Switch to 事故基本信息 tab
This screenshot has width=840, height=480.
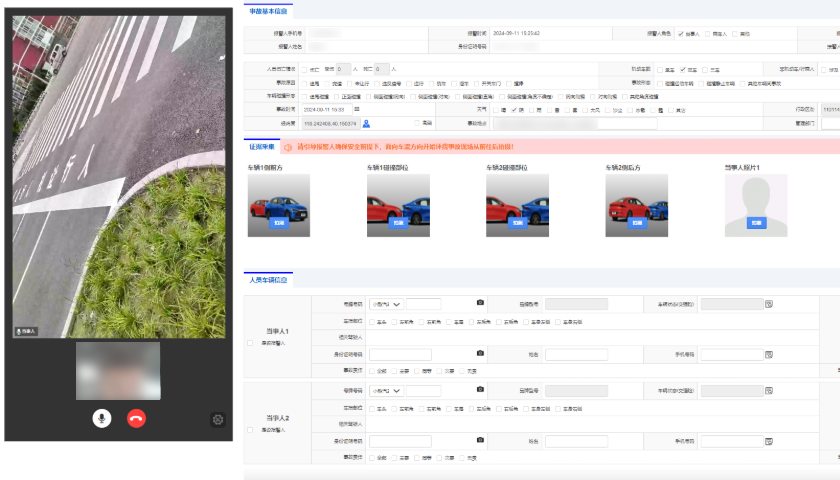click(x=269, y=10)
